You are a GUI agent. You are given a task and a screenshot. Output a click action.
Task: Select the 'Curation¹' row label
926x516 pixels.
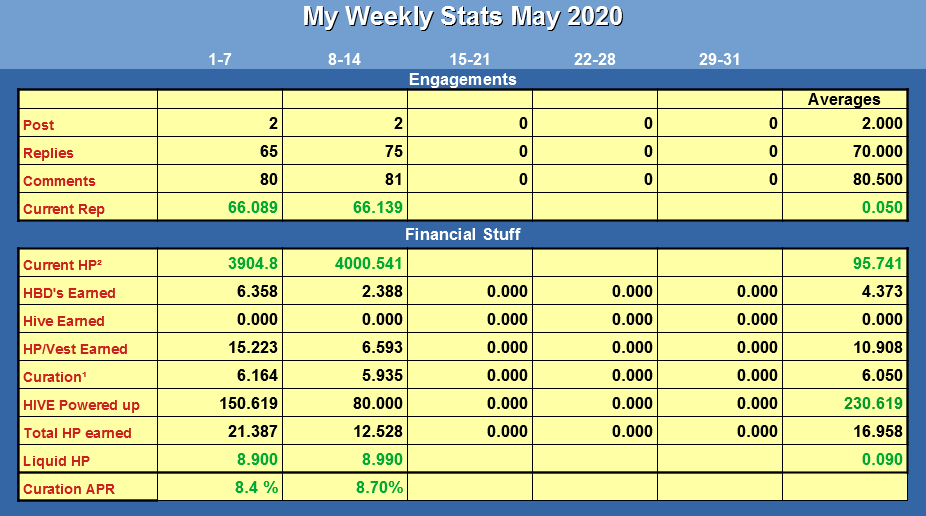click(x=55, y=377)
